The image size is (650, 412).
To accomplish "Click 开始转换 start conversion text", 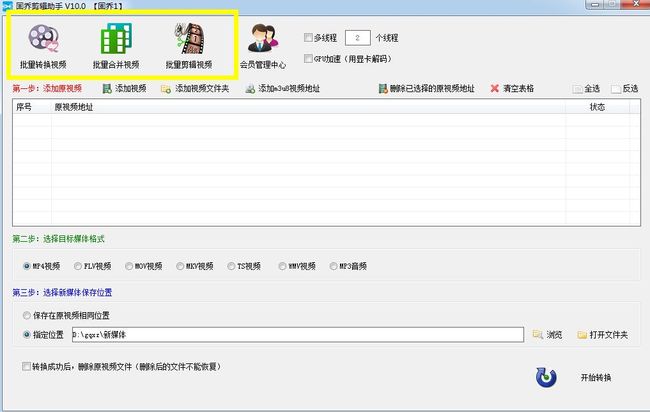I will (596, 378).
